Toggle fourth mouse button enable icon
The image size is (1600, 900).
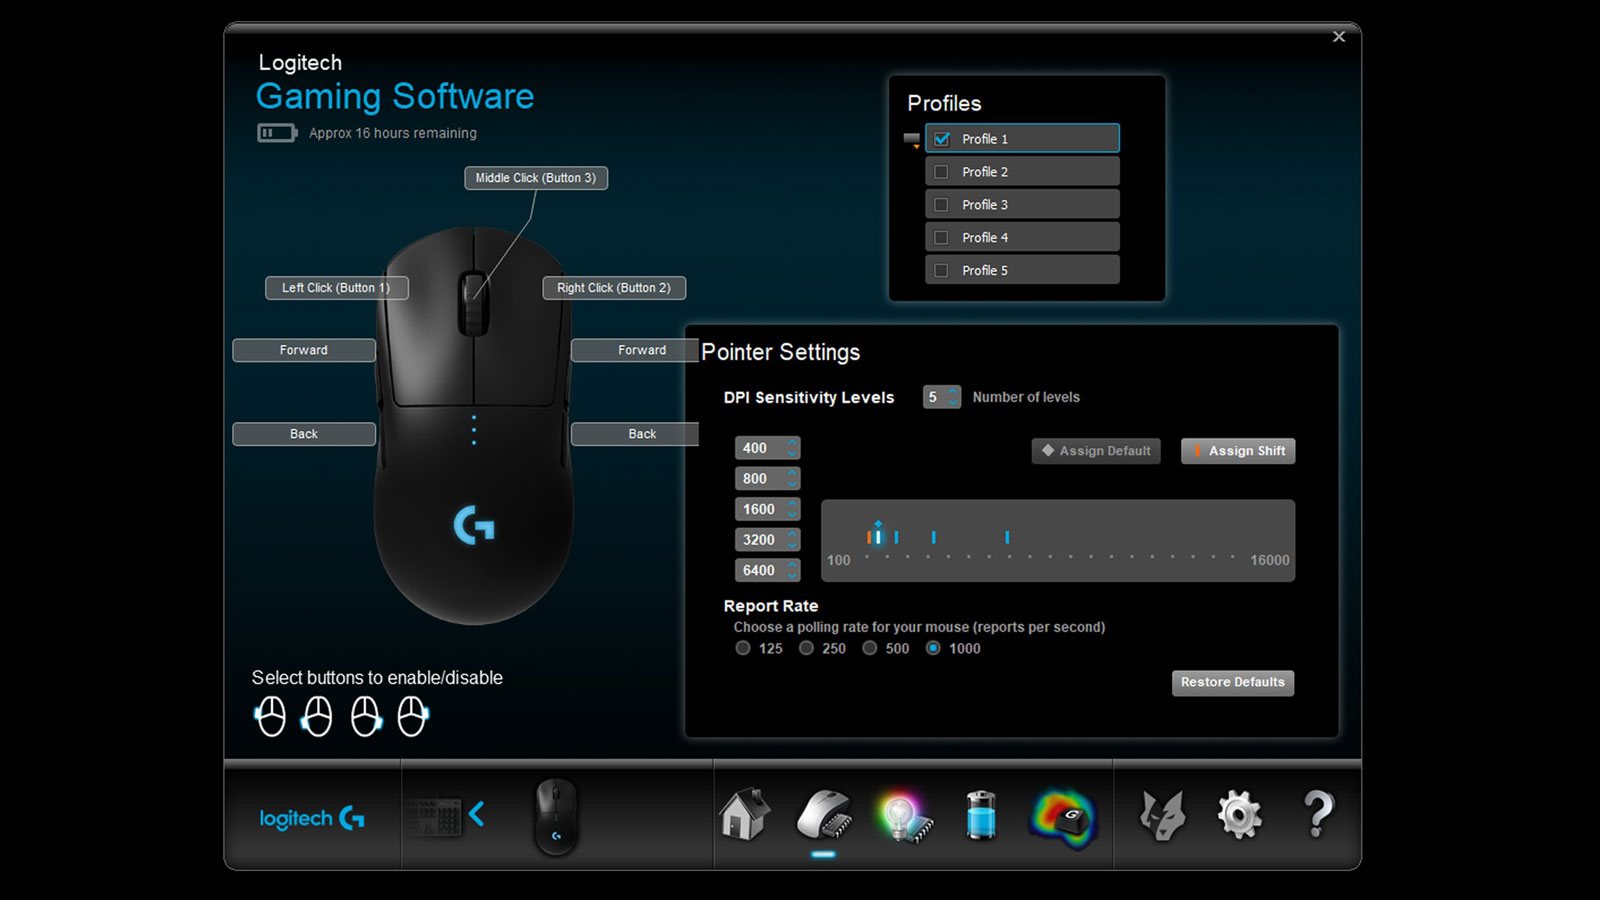coord(413,716)
